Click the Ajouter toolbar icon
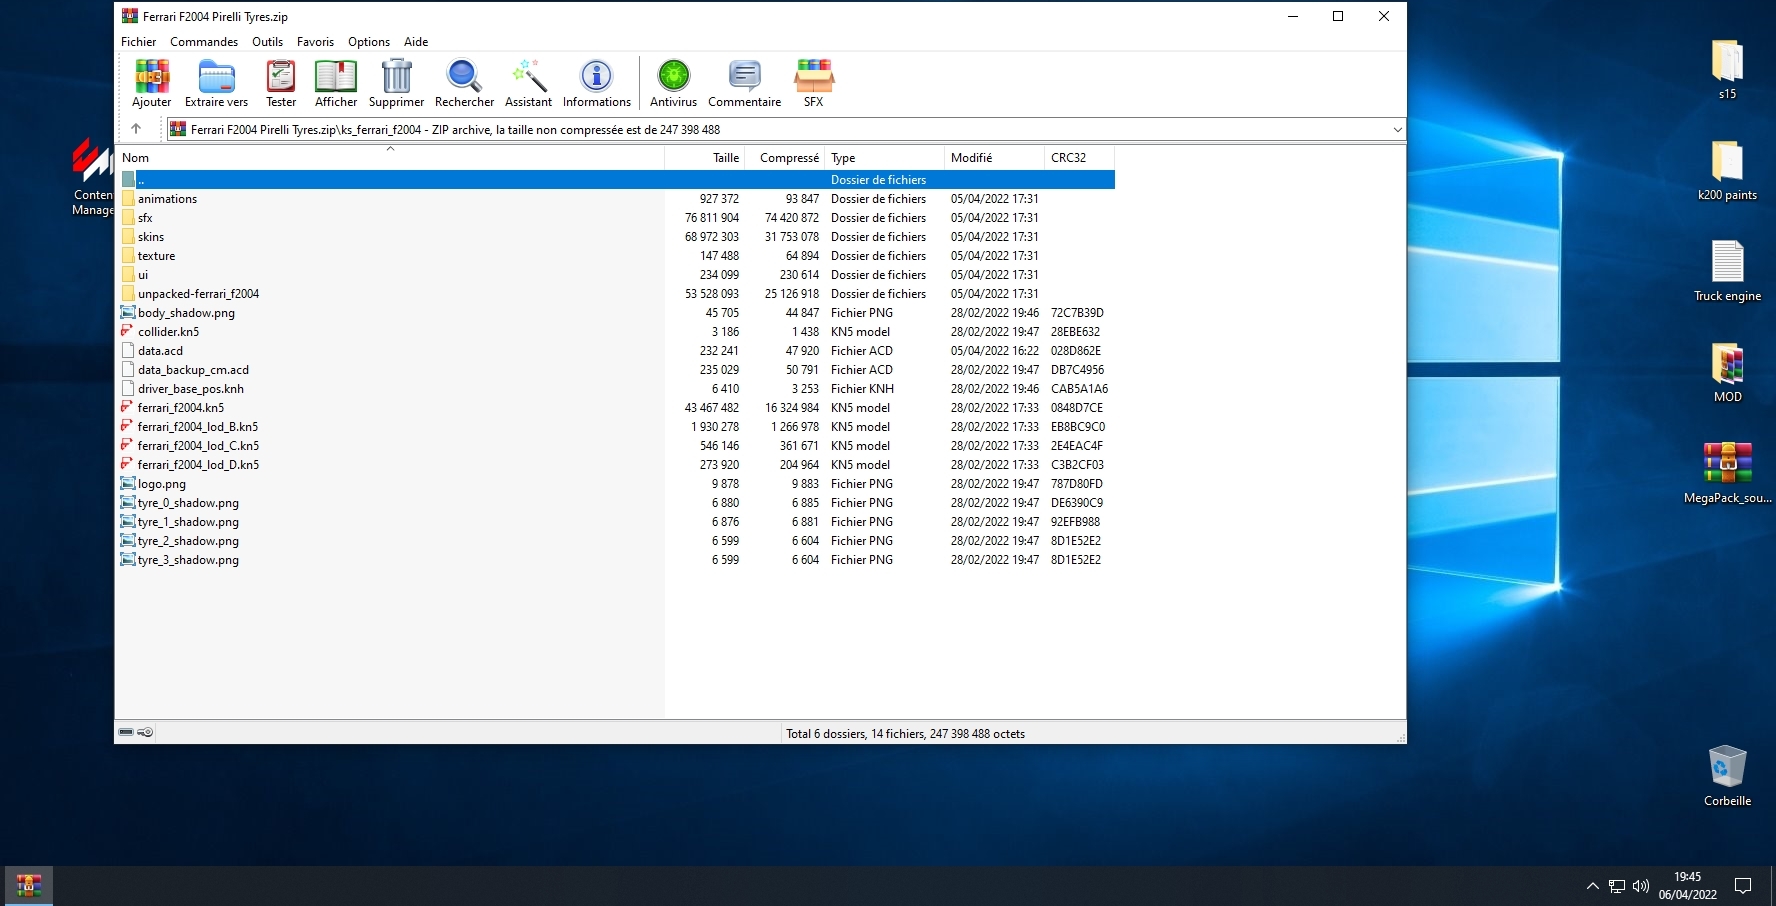Image resolution: width=1776 pixels, height=906 pixels. pyautogui.click(x=152, y=83)
